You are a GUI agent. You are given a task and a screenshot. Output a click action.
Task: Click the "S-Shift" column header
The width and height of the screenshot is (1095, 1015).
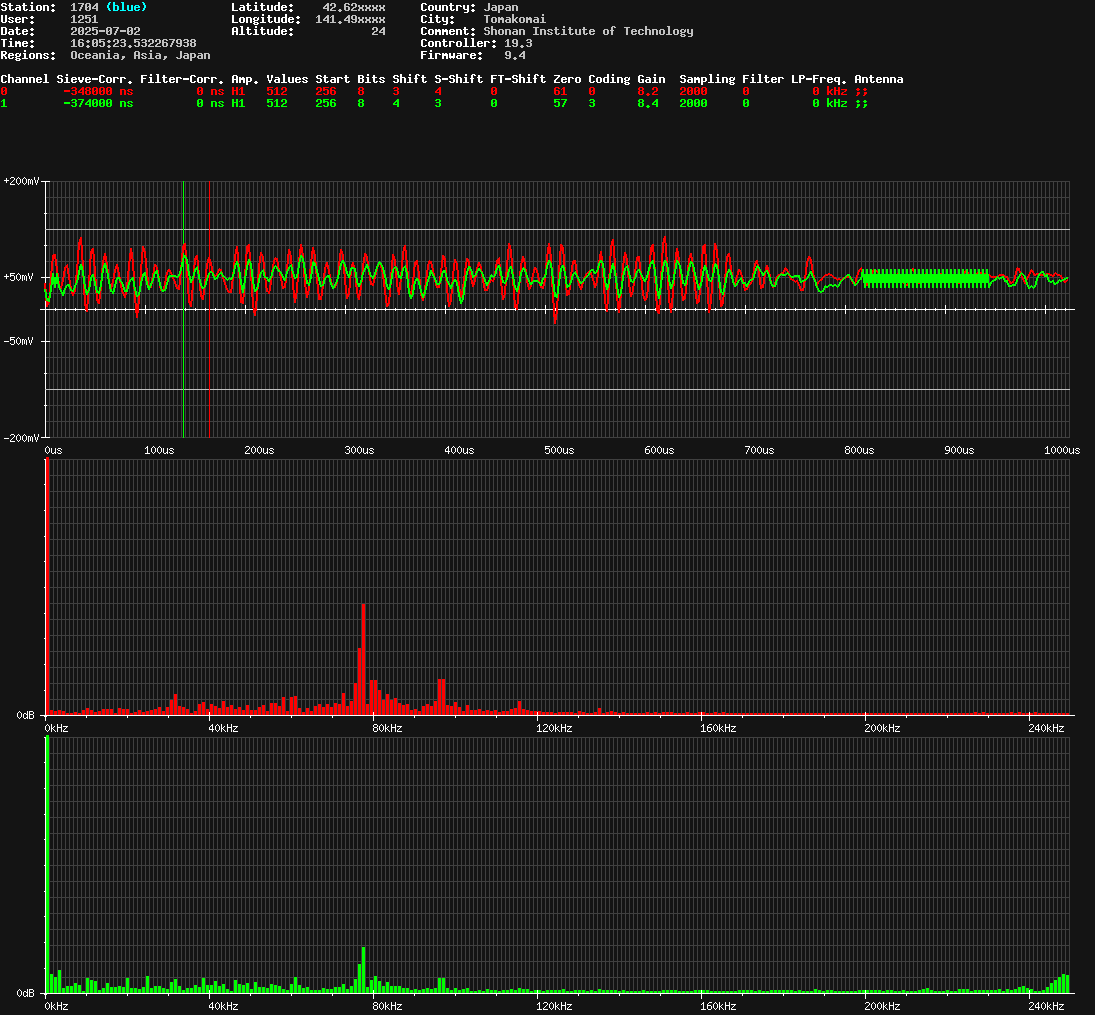(x=459, y=79)
